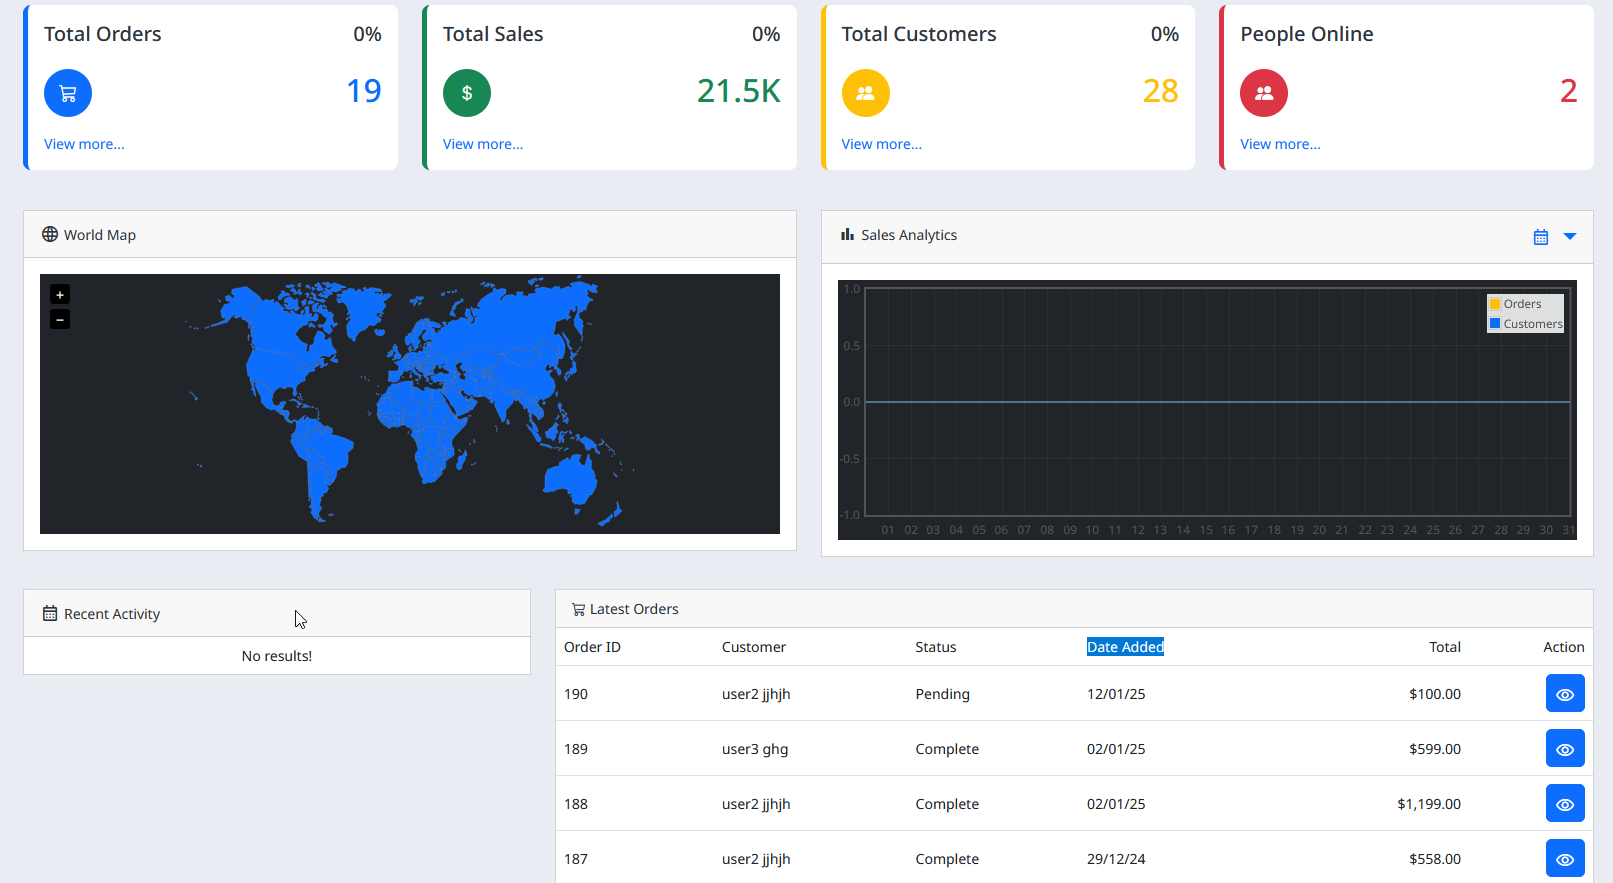Click the globe icon beside World Map
The width and height of the screenshot is (1613, 883).
[x=50, y=235]
